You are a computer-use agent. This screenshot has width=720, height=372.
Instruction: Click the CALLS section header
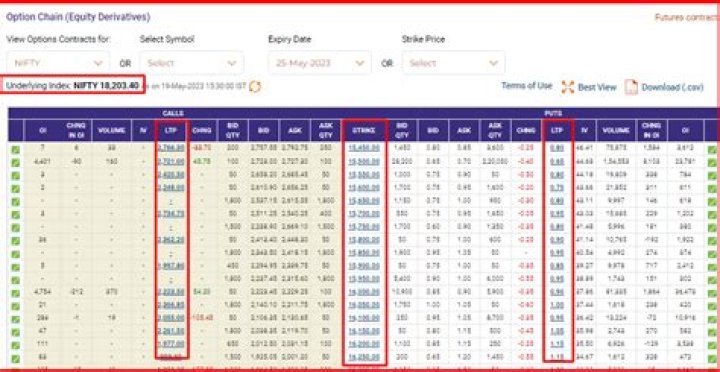coord(174,113)
